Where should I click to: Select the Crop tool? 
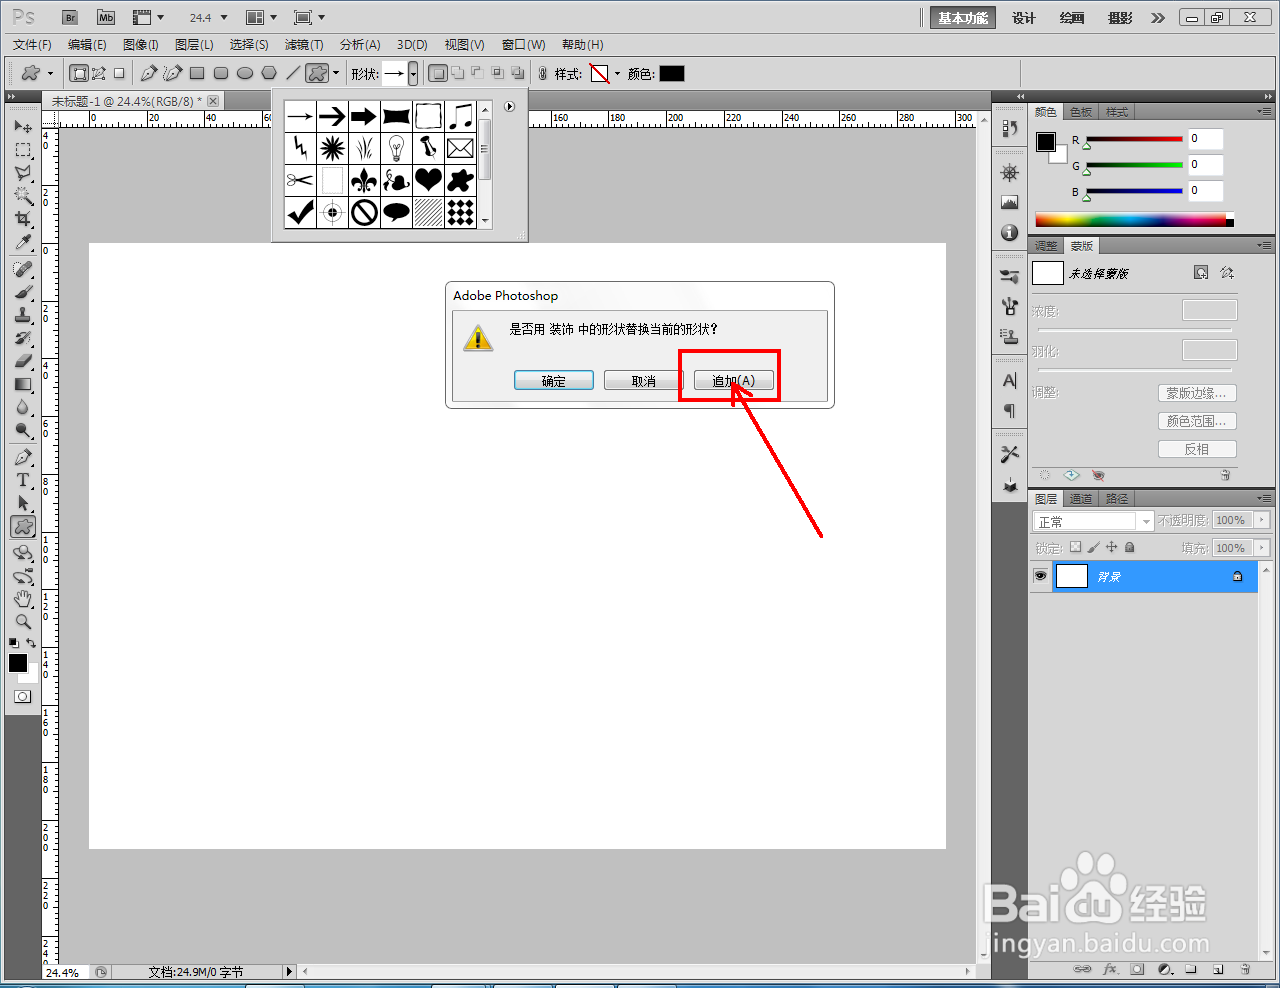coord(23,219)
